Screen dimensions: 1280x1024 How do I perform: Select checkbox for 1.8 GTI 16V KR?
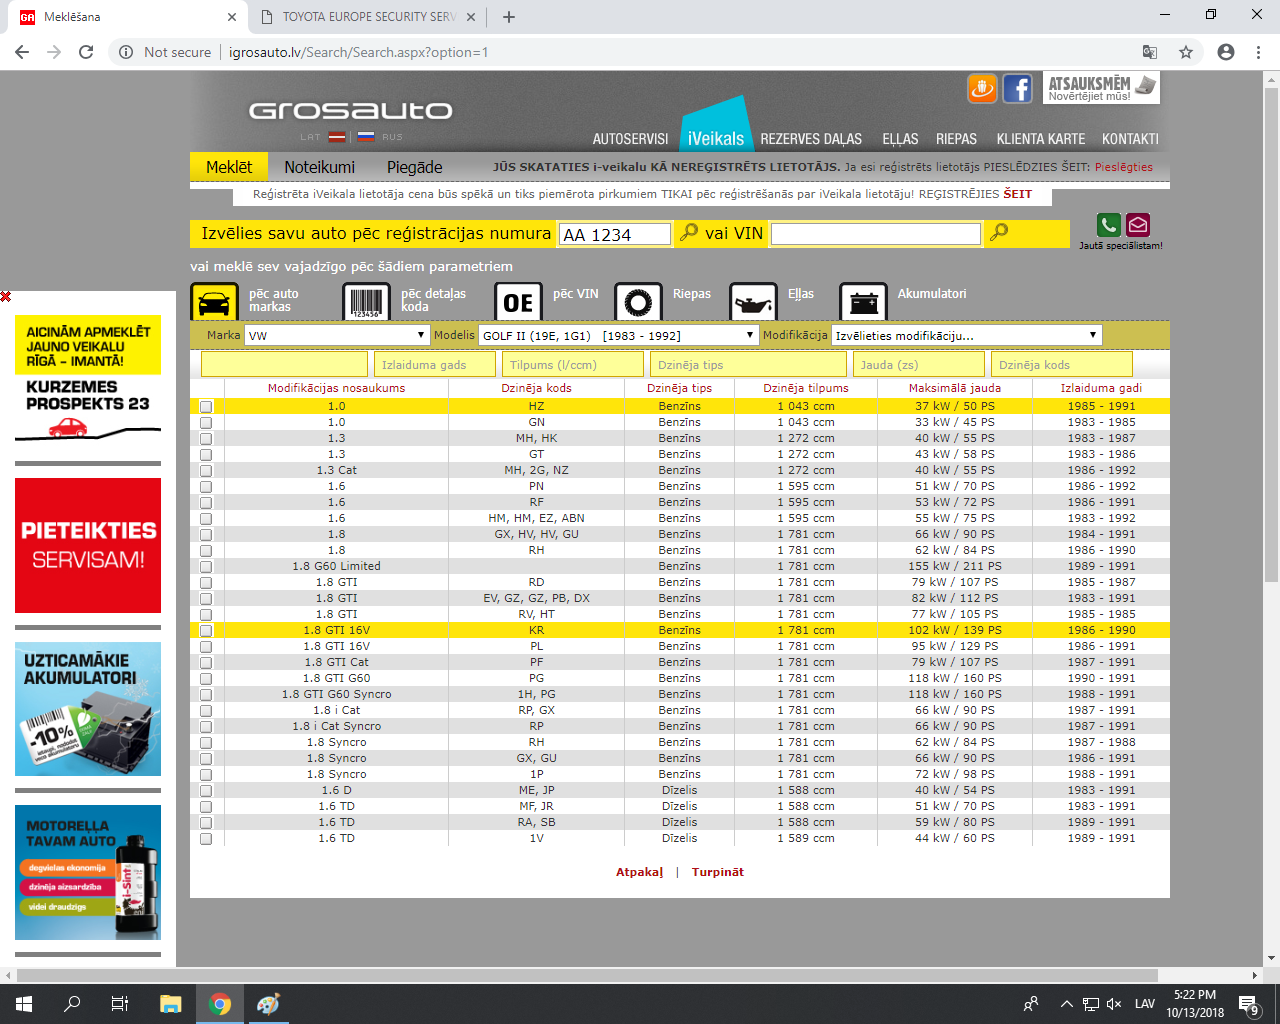(x=206, y=631)
